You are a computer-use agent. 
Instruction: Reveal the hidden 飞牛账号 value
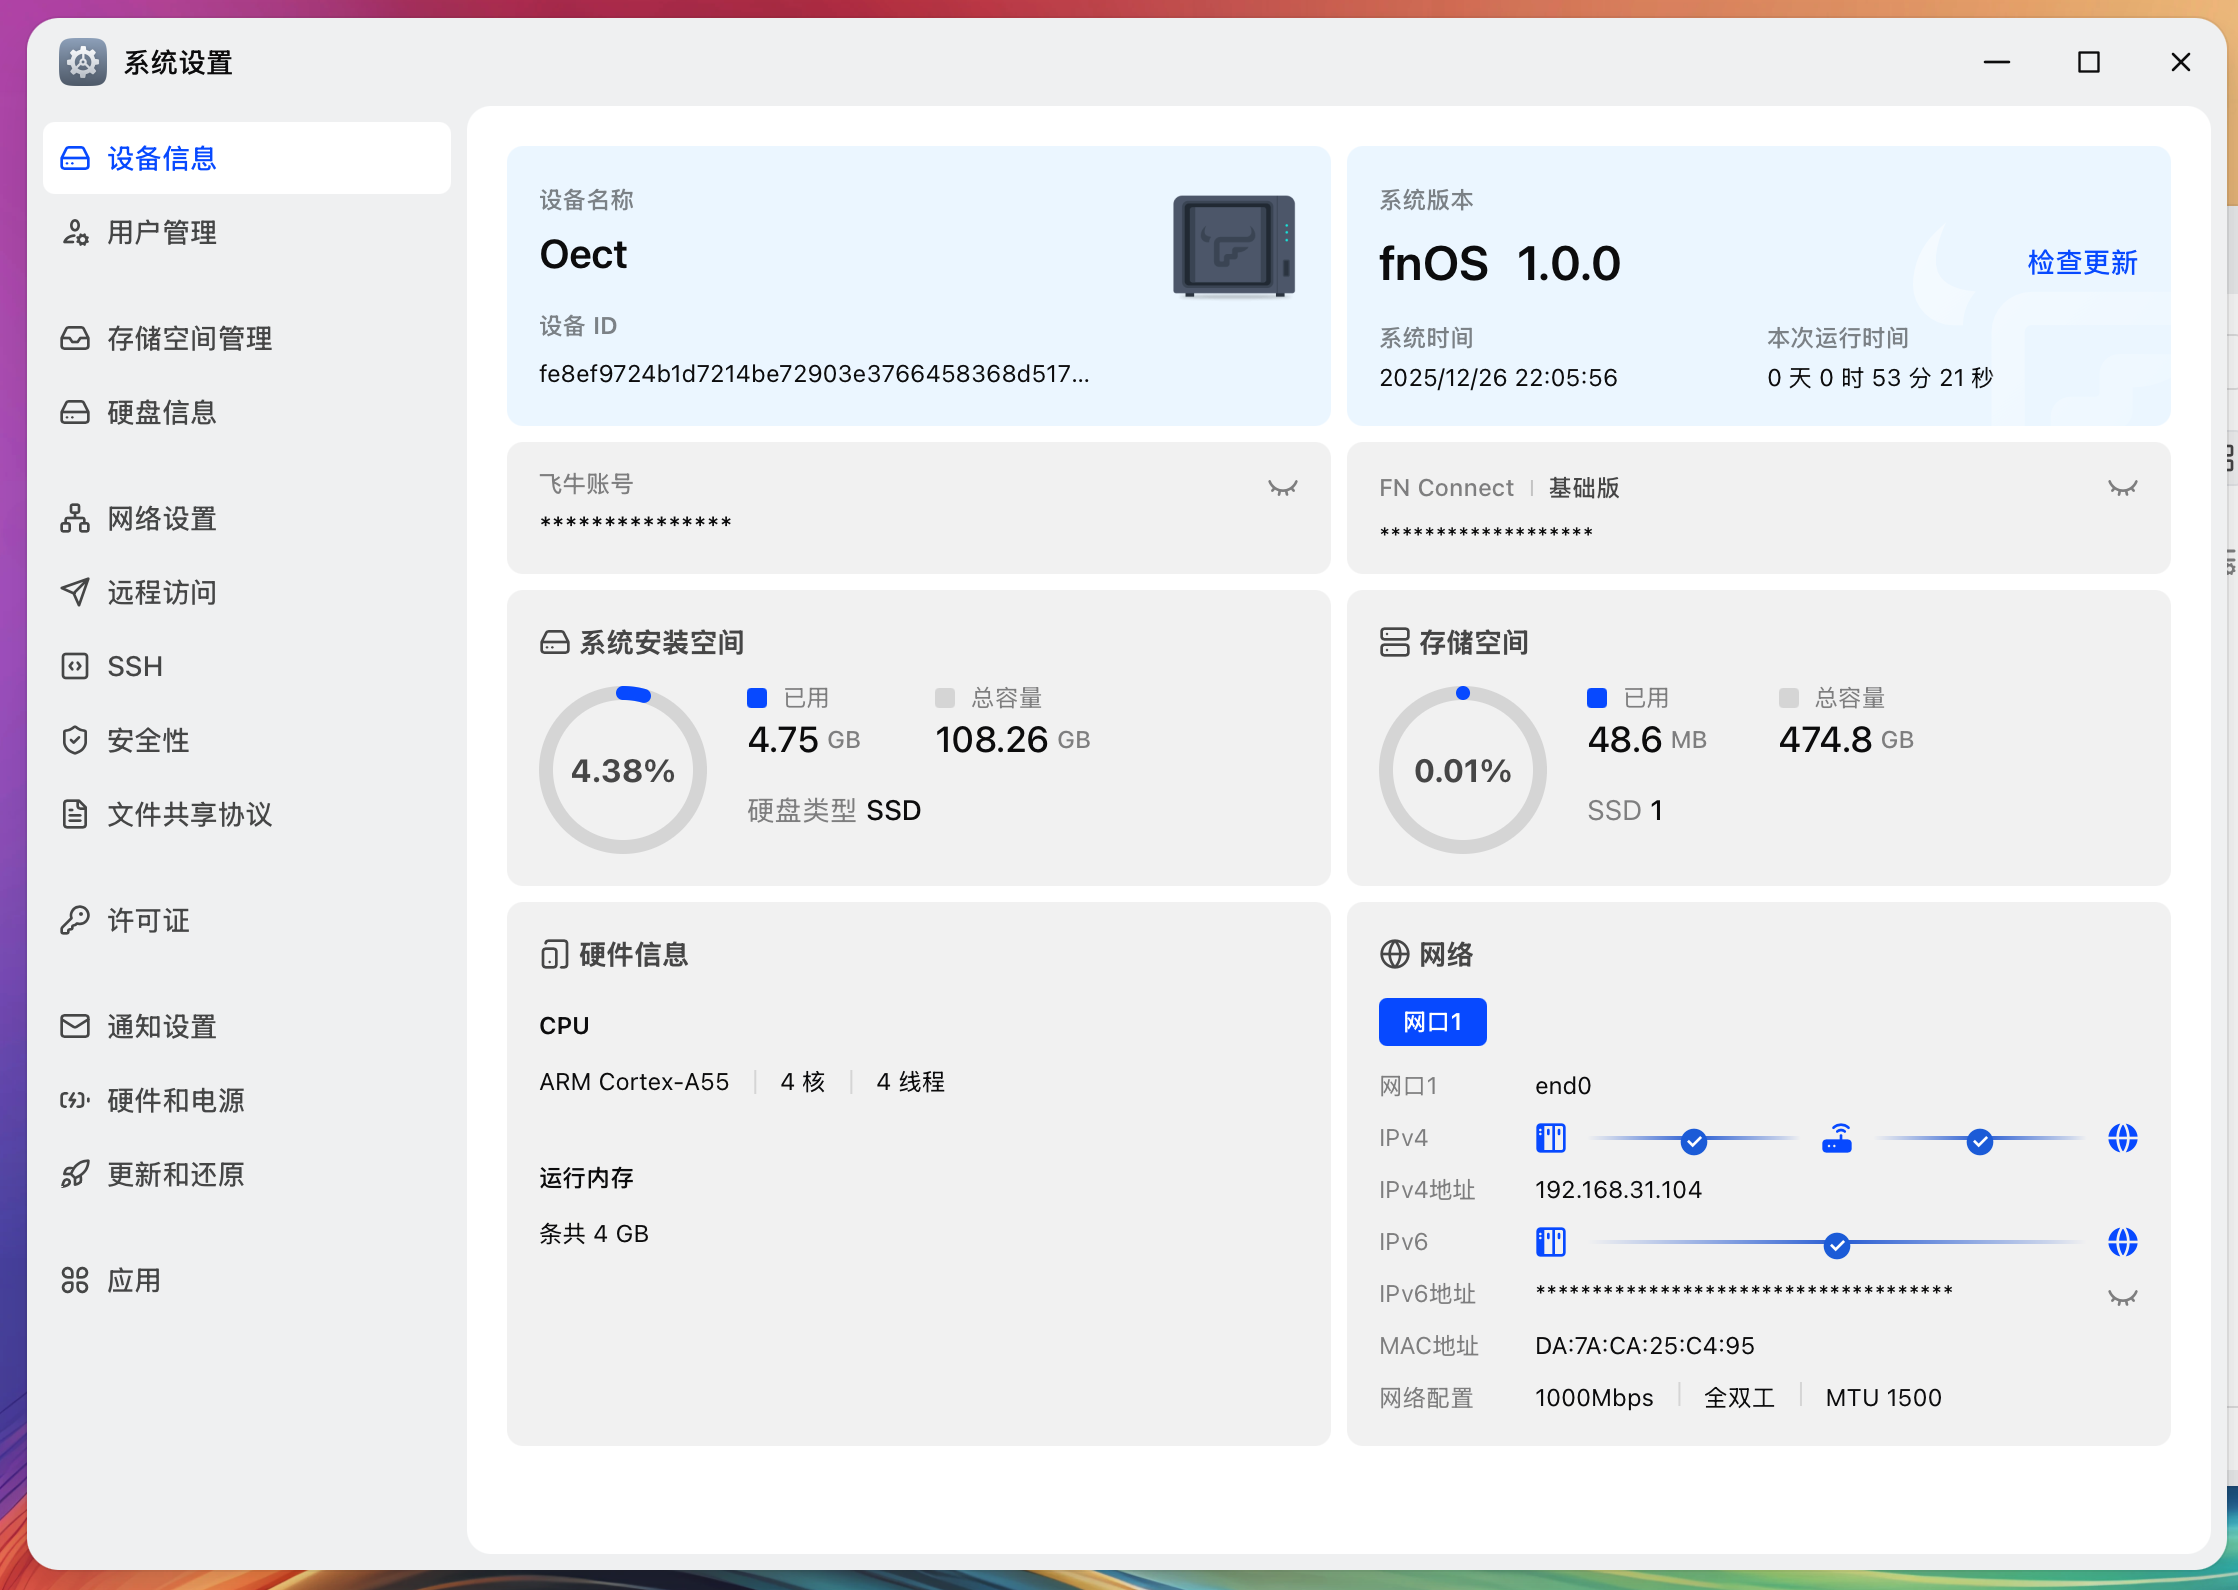pyautogui.click(x=1282, y=487)
